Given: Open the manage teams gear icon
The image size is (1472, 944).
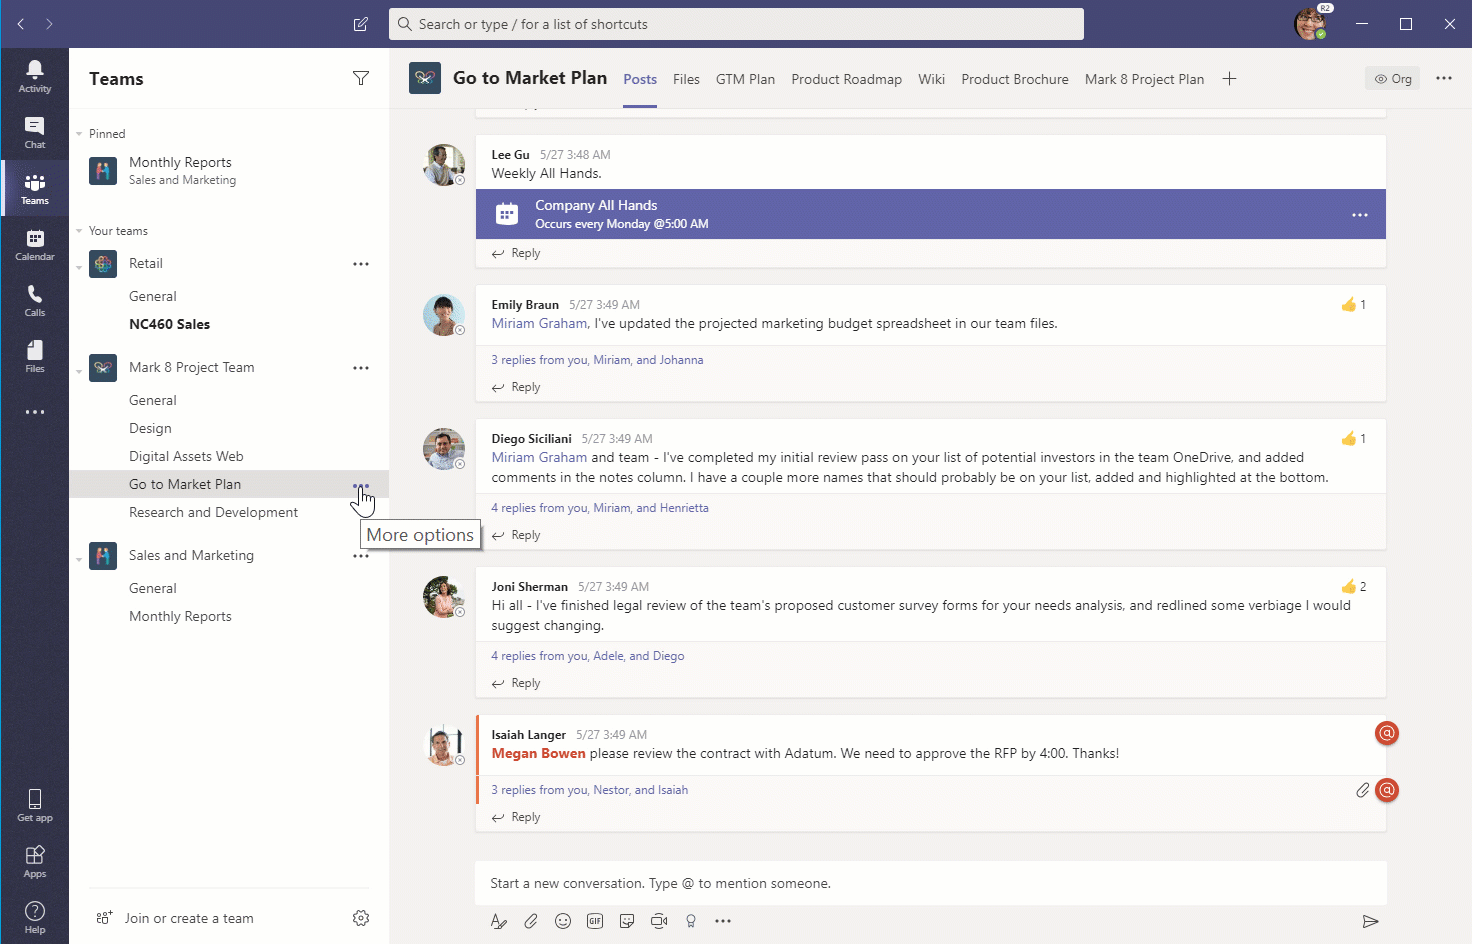Looking at the screenshot, I should coord(361,918).
